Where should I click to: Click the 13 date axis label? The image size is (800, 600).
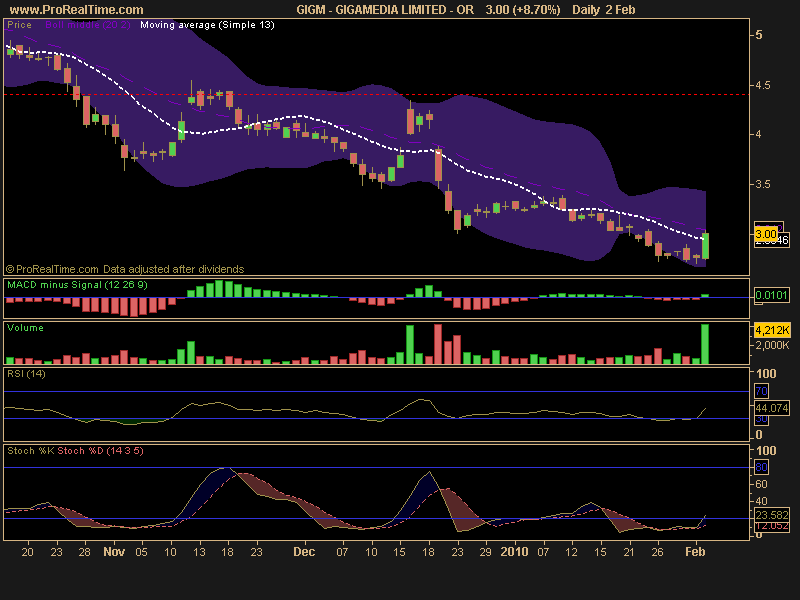[199, 552]
